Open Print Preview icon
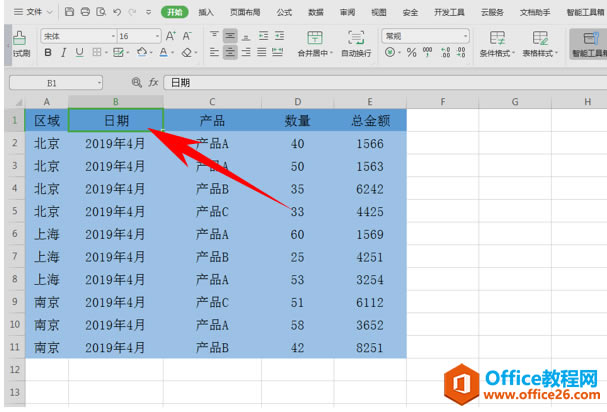The image size is (607, 412). 101,12
